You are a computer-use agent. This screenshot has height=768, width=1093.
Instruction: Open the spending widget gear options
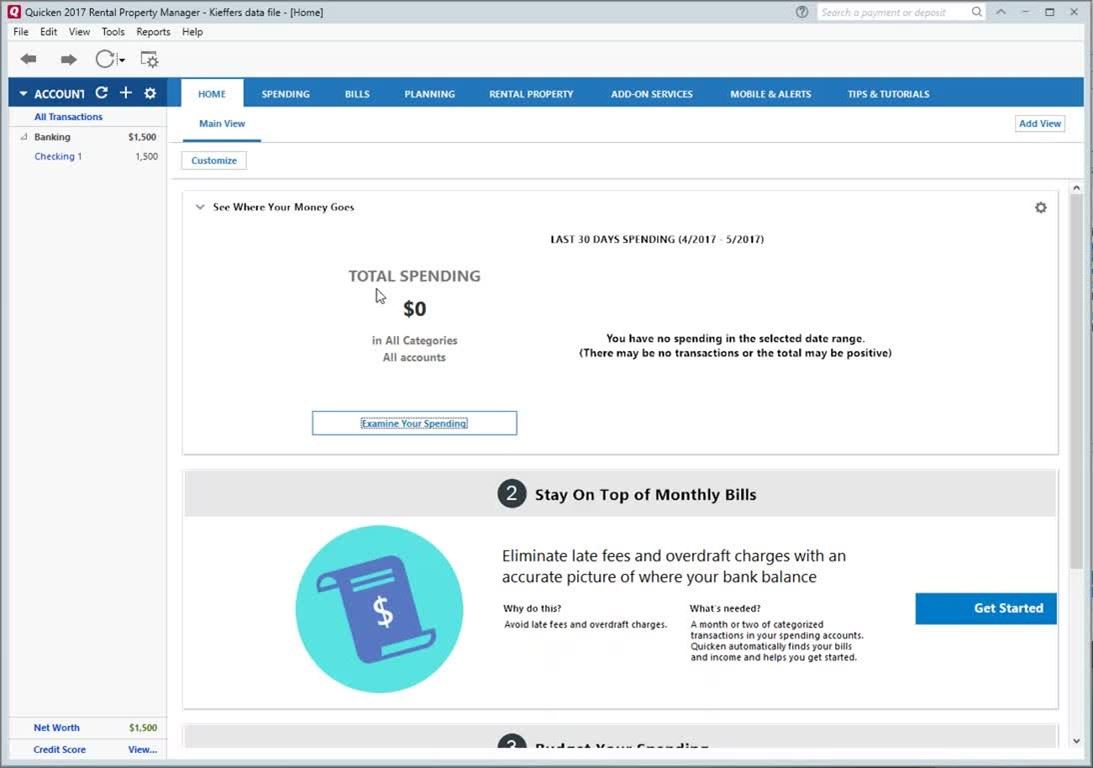[1040, 208]
